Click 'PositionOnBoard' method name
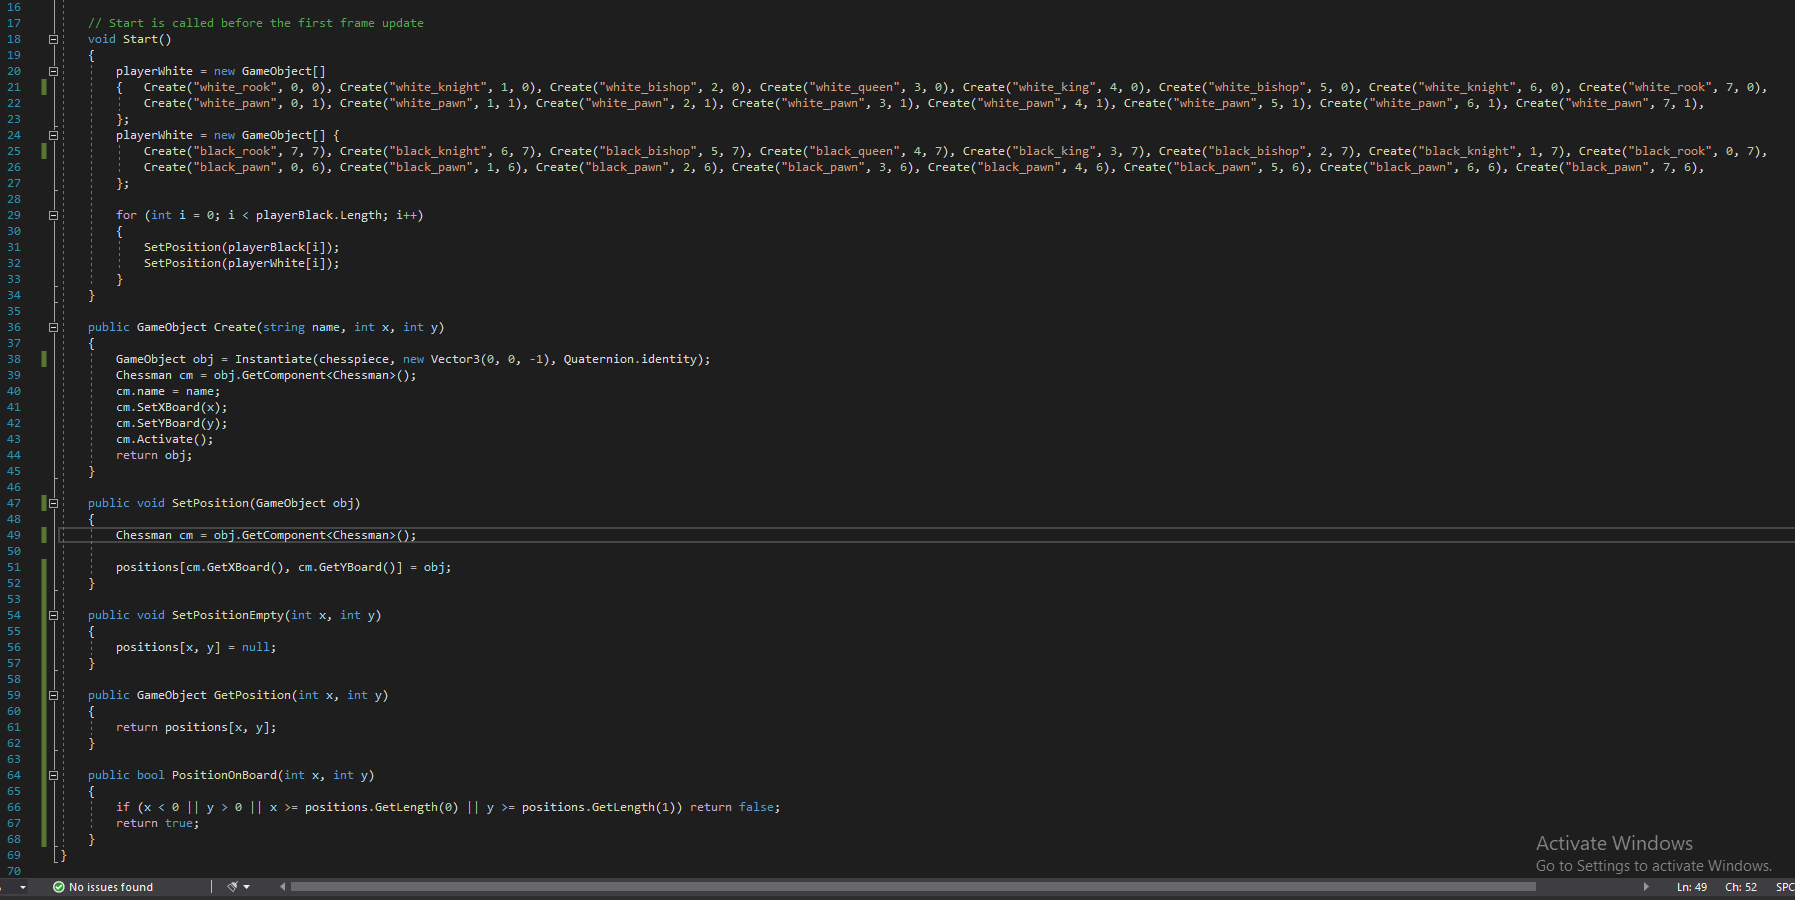1795x900 pixels. point(224,775)
